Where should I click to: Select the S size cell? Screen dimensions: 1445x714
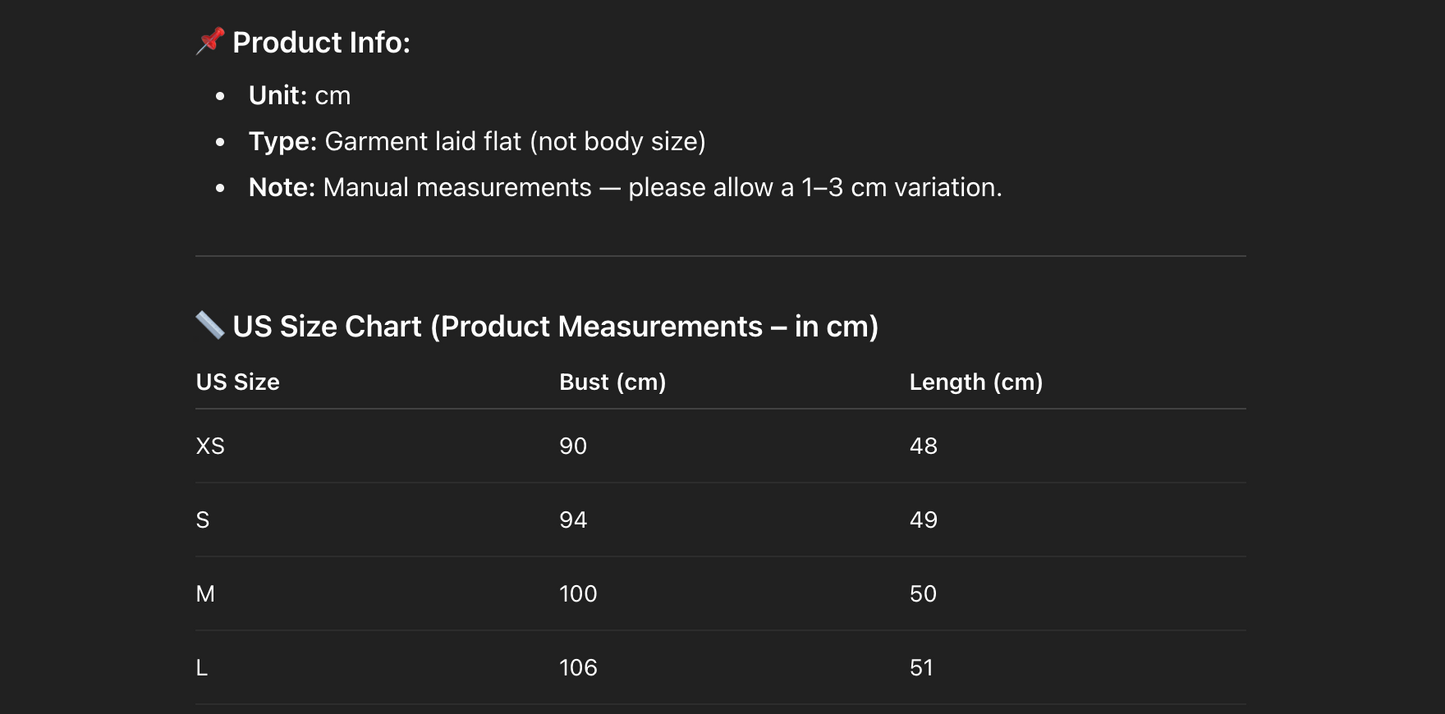(x=203, y=520)
